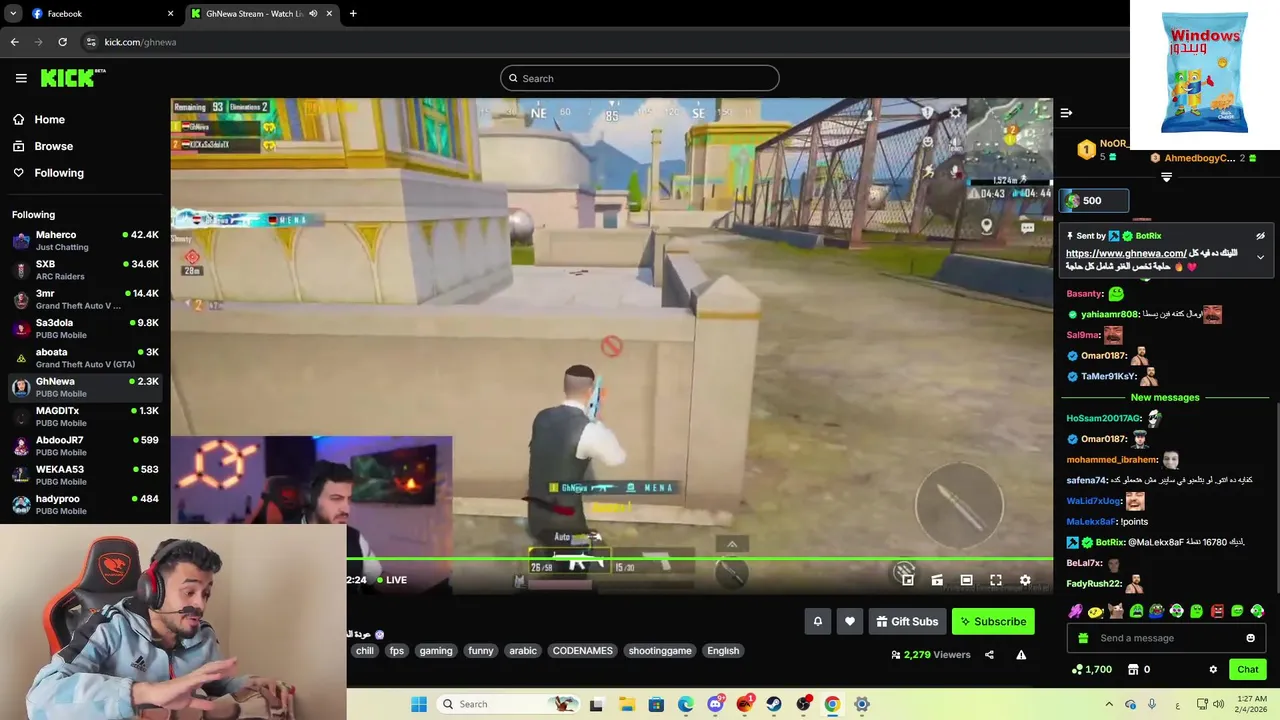View channel points balance 1,700
This screenshot has width=1280, height=720.
(1091, 669)
